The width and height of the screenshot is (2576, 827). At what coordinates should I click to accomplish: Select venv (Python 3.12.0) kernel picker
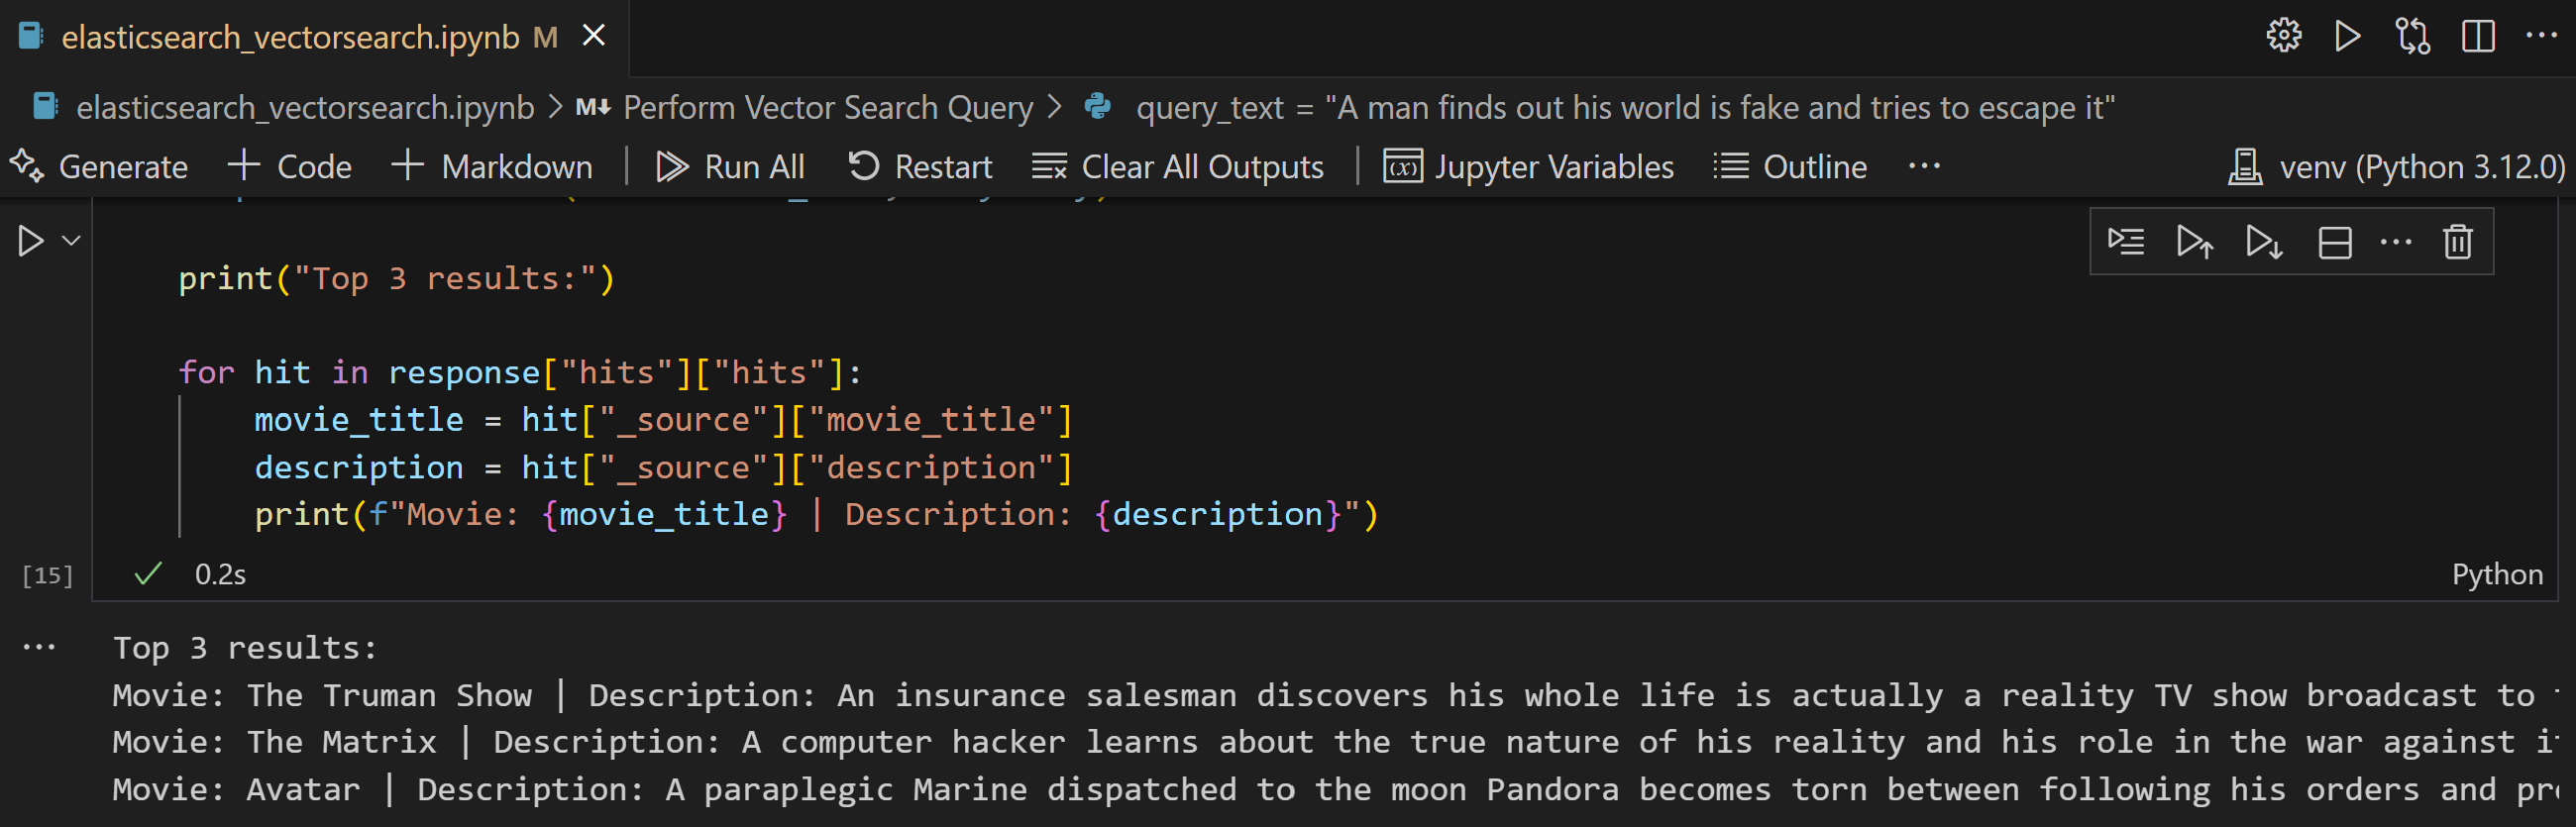[2396, 166]
